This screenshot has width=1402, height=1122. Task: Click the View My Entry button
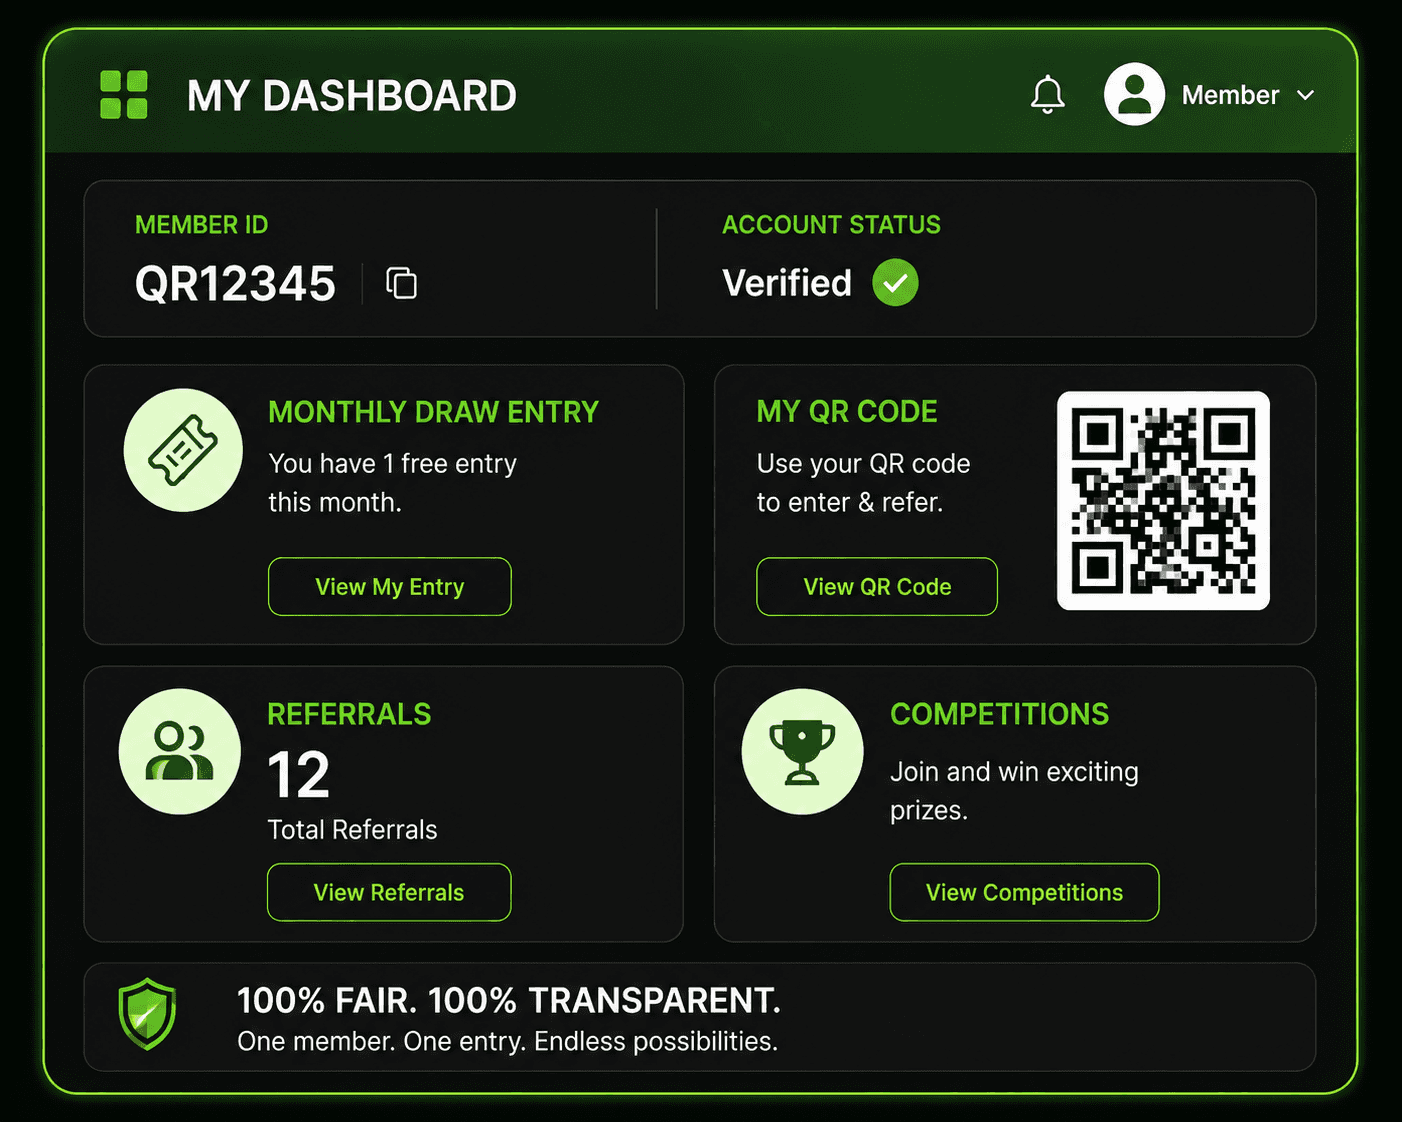click(390, 587)
